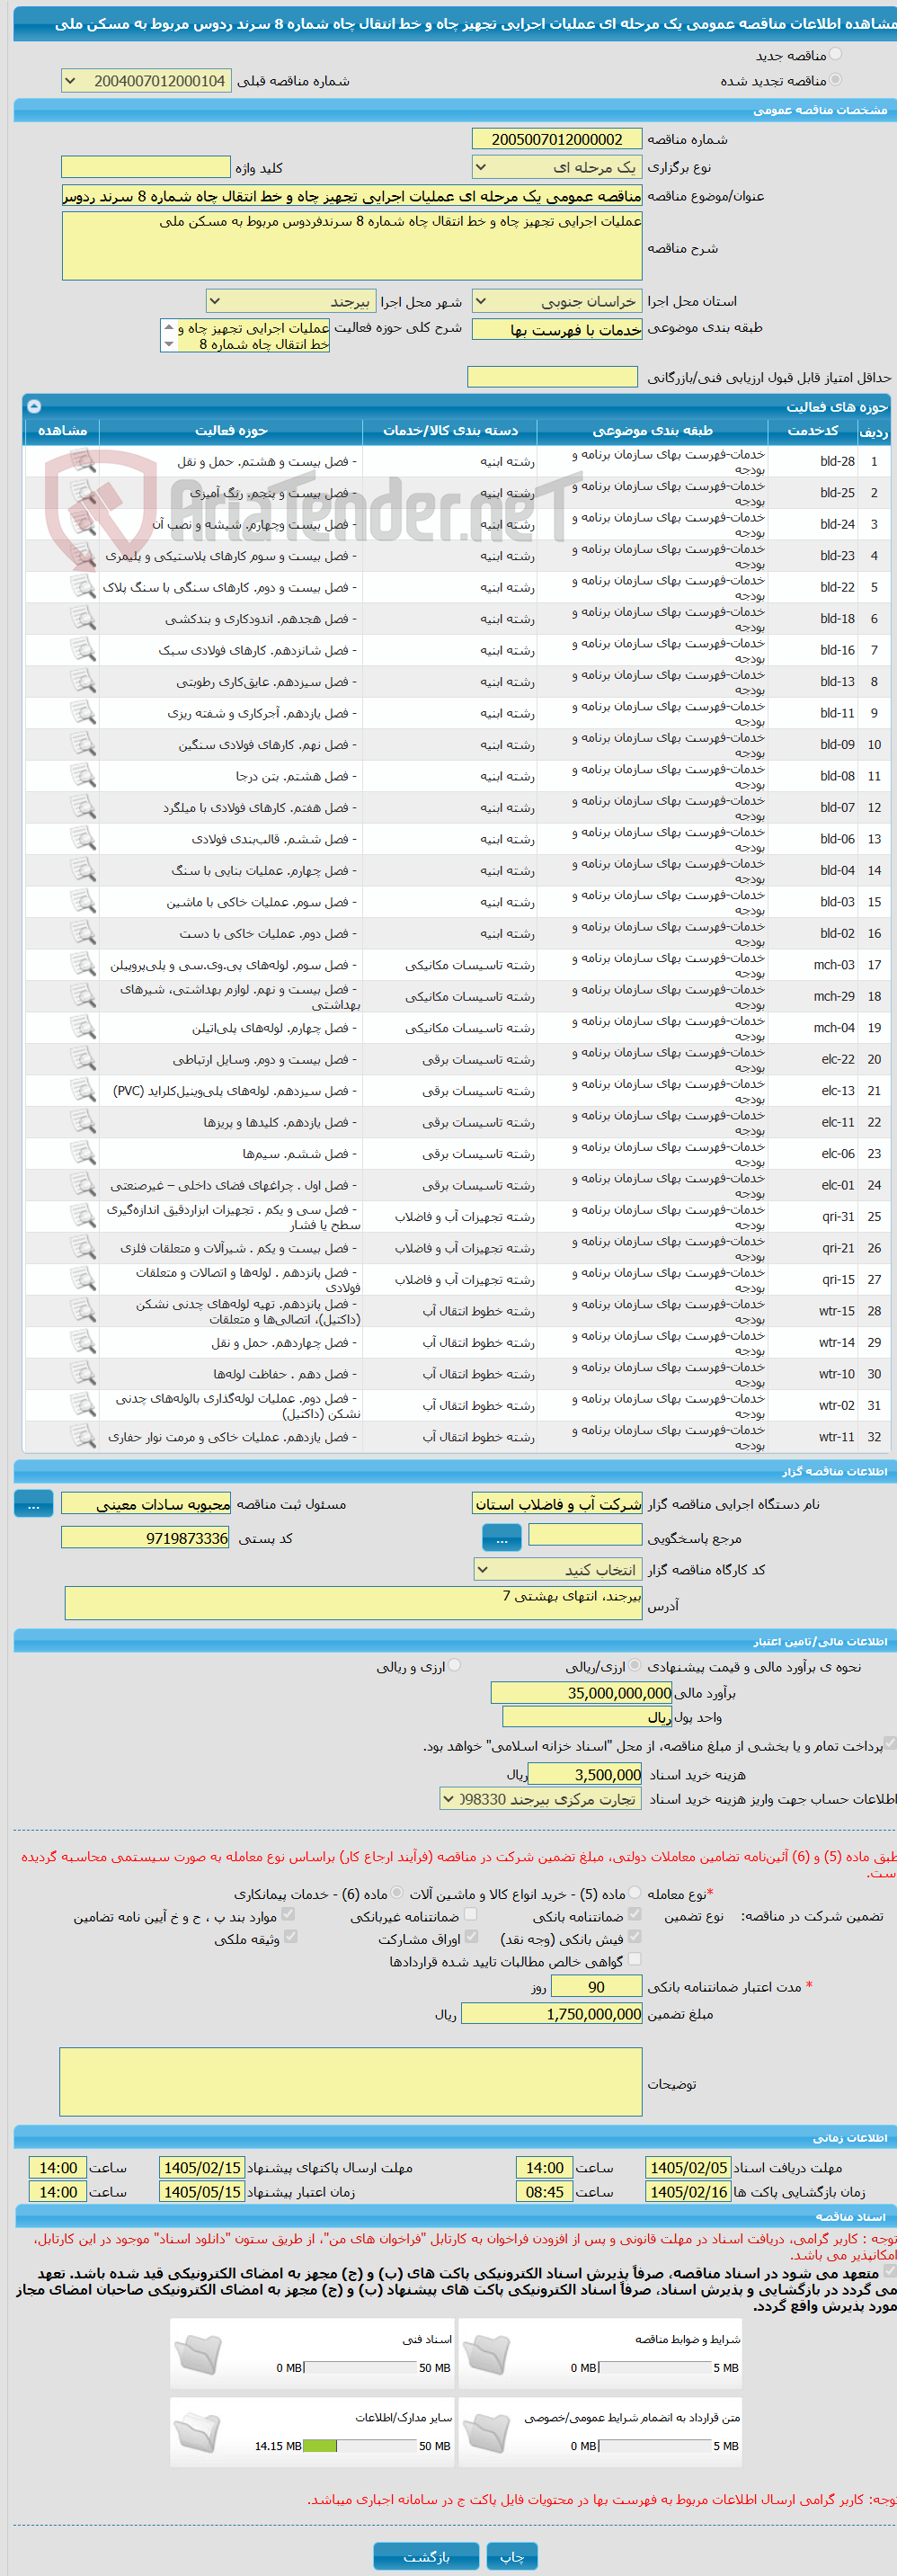Open the کد کارگاه مناقصه گزار dropdown
The image size is (897, 2576).
click(x=556, y=1569)
